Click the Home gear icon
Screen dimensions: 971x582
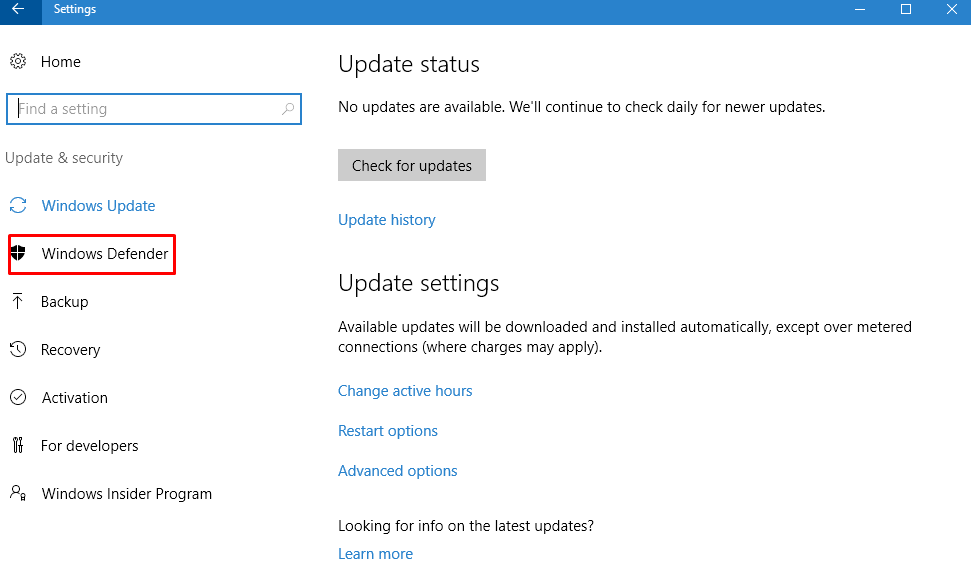[x=18, y=62]
